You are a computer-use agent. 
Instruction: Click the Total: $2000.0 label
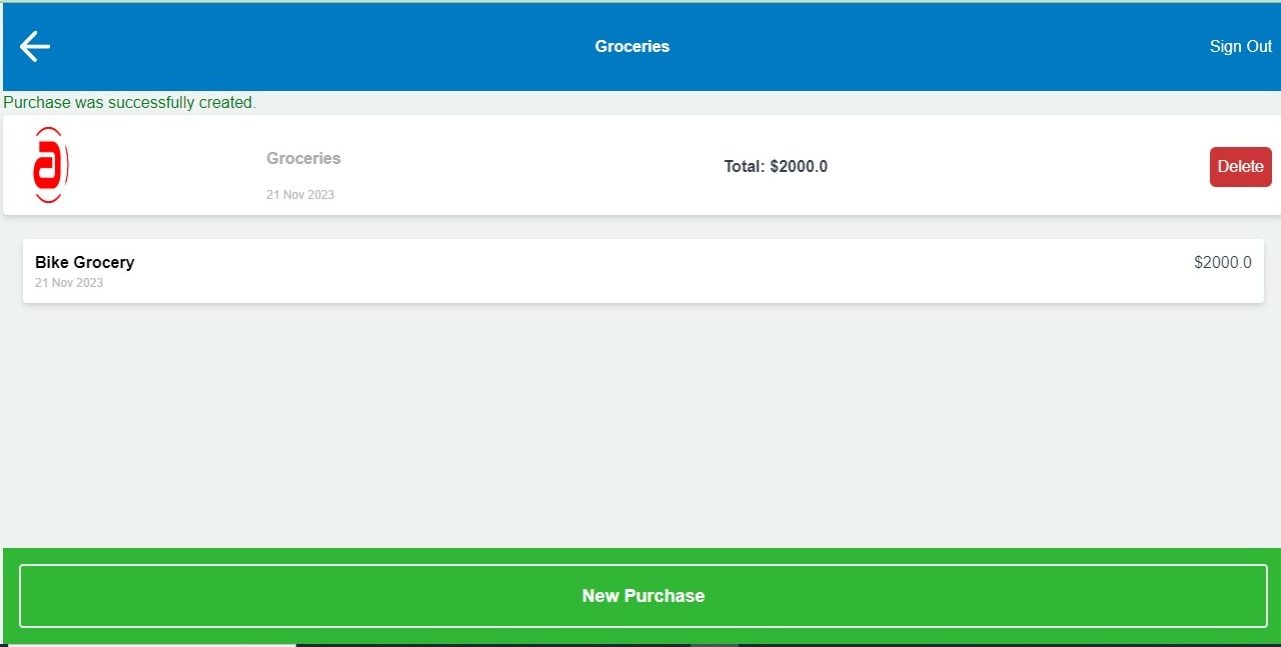tap(776, 167)
